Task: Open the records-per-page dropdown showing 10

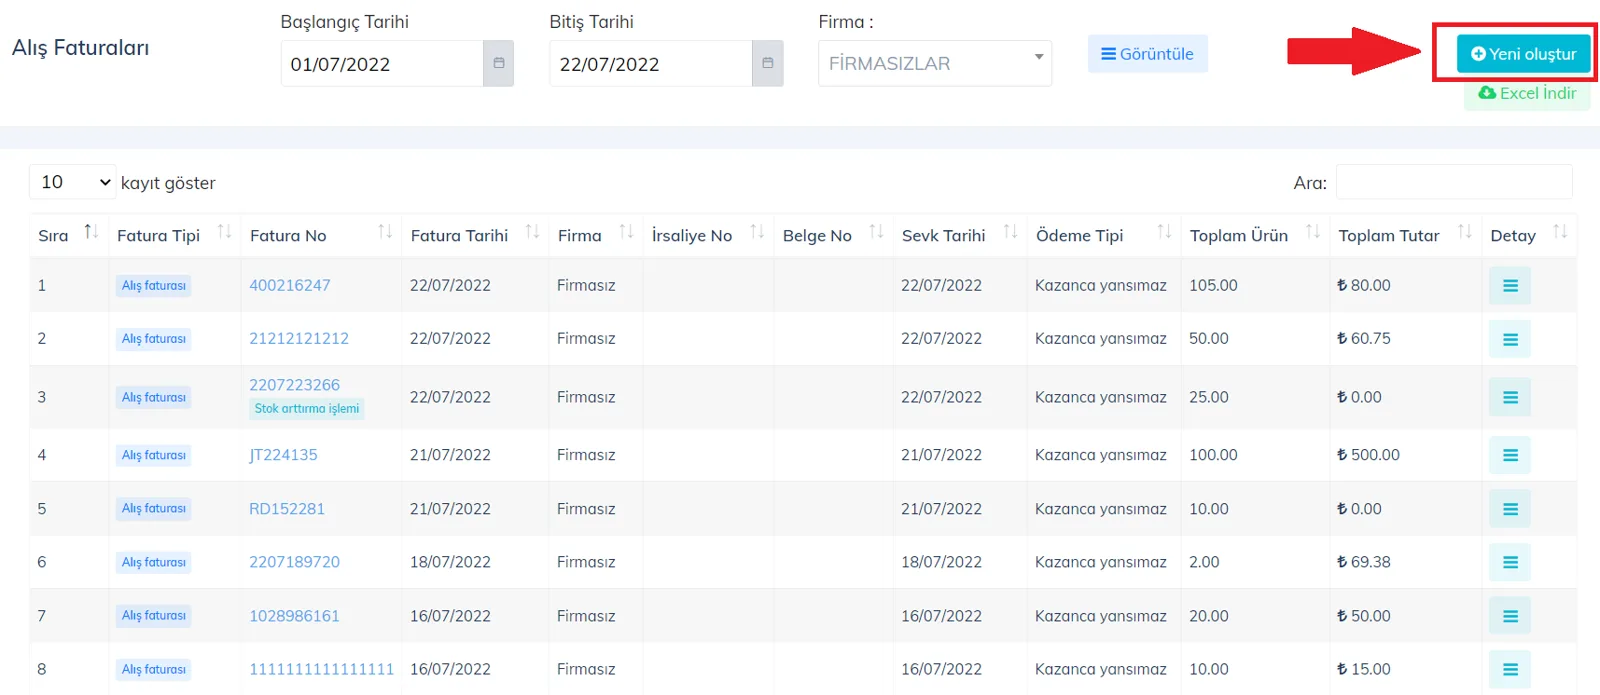Action: click(73, 182)
